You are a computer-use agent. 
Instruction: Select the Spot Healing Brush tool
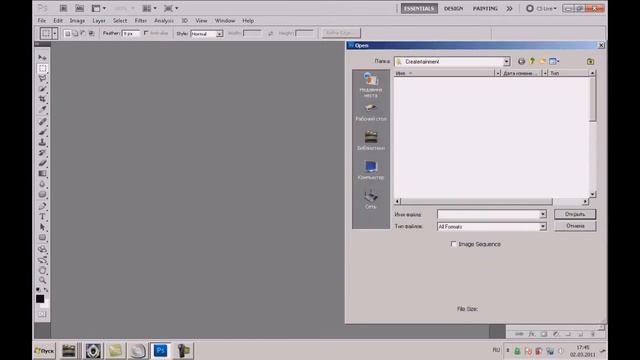pos(42,122)
